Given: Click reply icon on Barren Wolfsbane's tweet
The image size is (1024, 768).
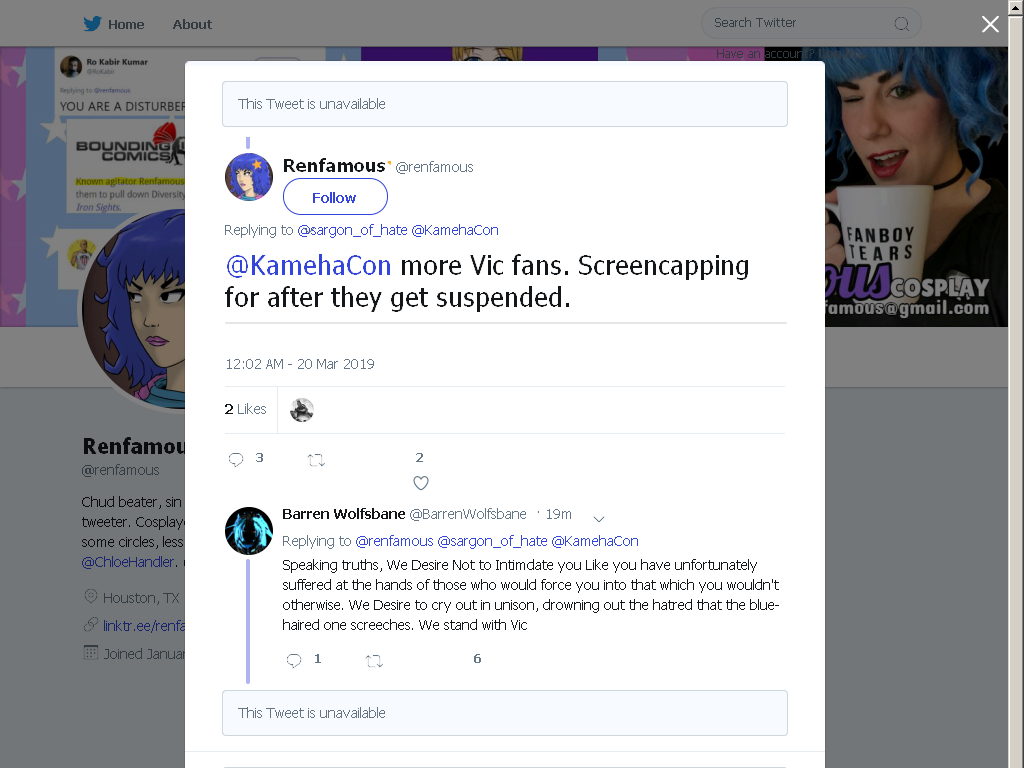Looking at the screenshot, I should (294, 660).
